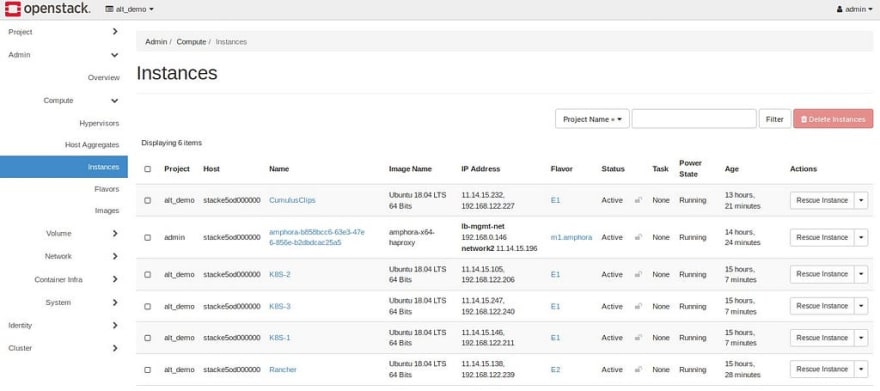The height and width of the screenshot is (391, 880).
Task: Click the IP Address column header
Action: pyautogui.click(x=480, y=169)
